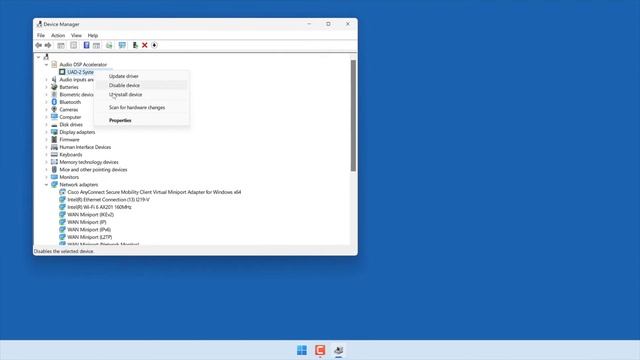Click the green update driver toolbar icon
This screenshot has height=360, width=640.
[x=135, y=45]
